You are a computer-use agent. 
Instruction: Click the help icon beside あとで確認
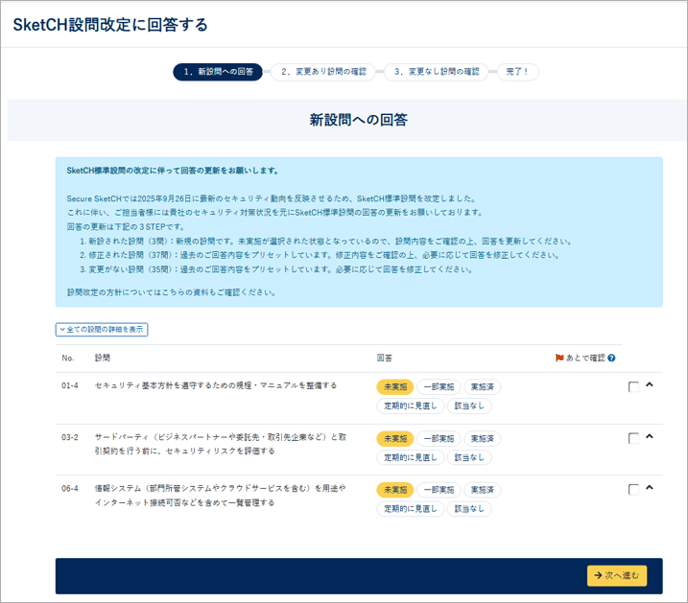tap(611, 358)
